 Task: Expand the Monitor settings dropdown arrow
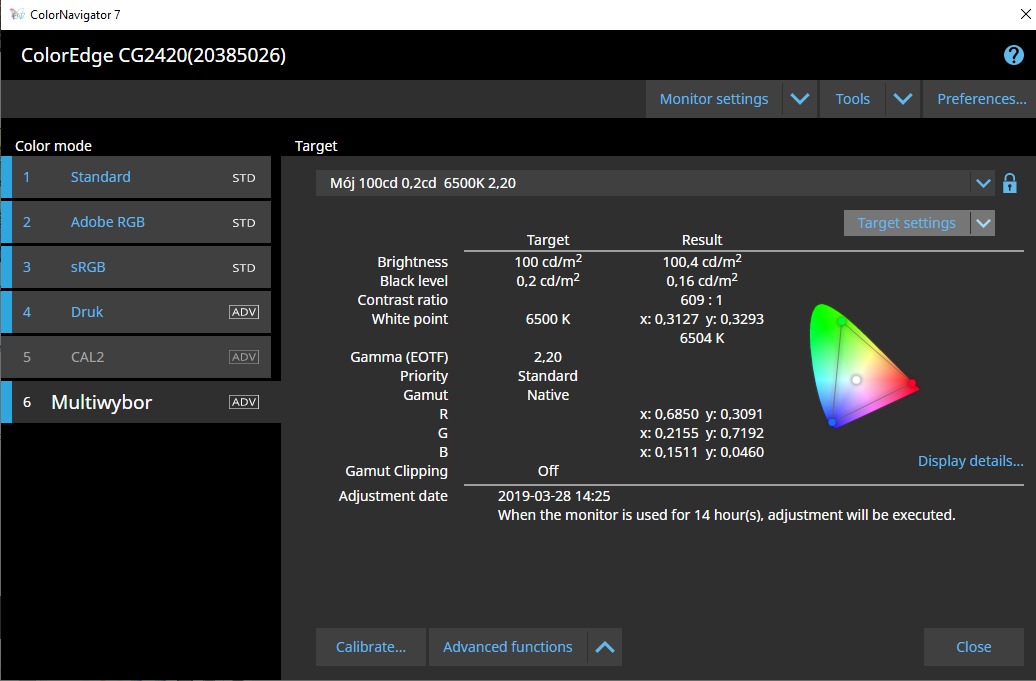799,99
